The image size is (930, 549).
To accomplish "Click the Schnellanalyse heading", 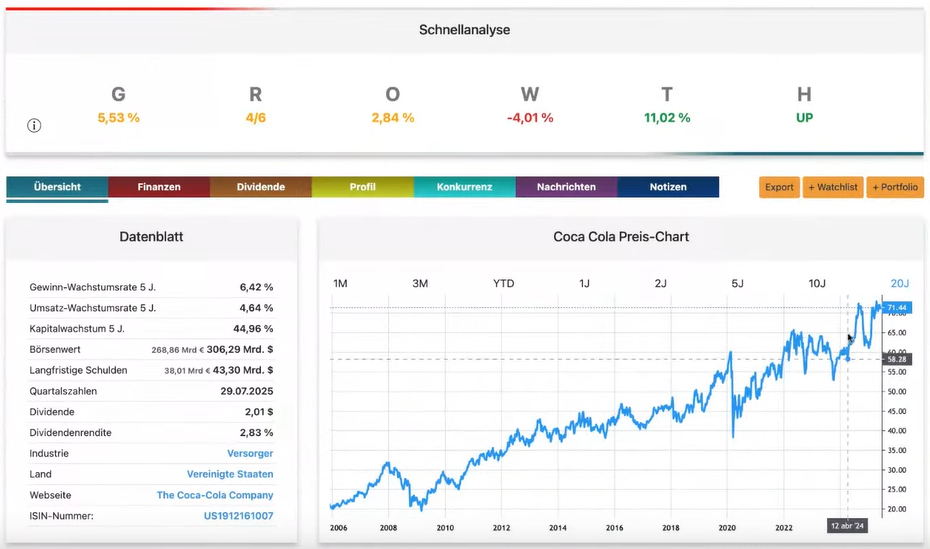I will (464, 30).
